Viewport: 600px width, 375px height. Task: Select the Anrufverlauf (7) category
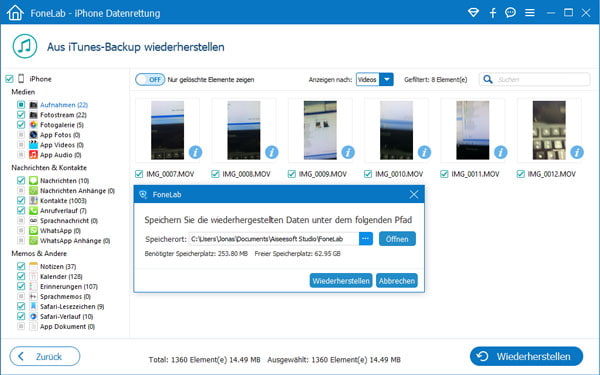tap(64, 210)
